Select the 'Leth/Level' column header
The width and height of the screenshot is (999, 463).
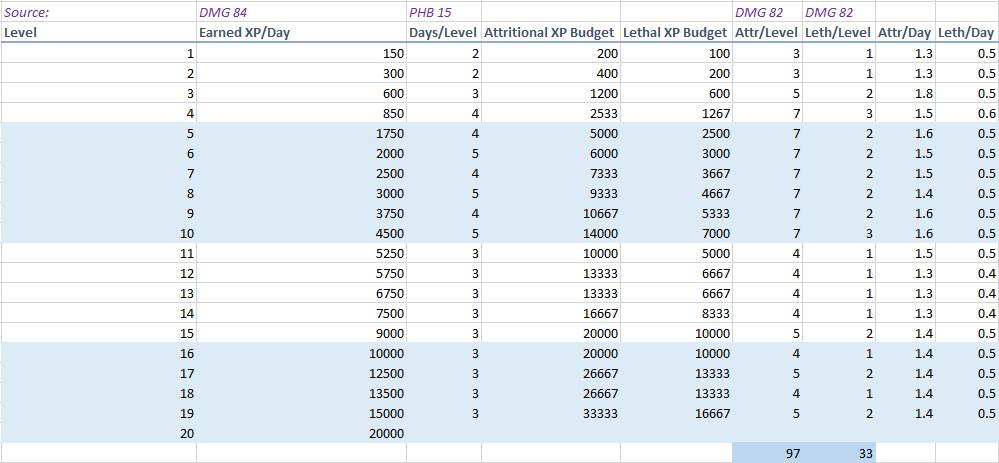pyautogui.click(x=839, y=32)
